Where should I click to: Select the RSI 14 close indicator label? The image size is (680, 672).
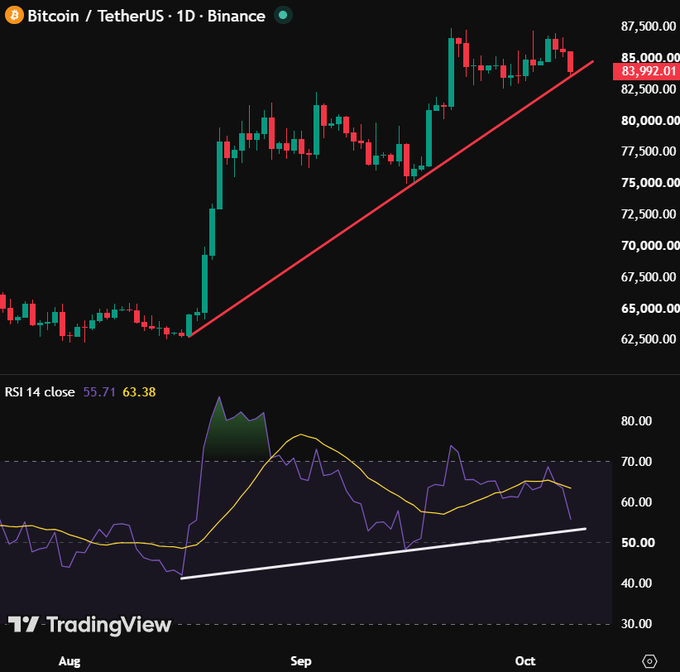click(40, 392)
